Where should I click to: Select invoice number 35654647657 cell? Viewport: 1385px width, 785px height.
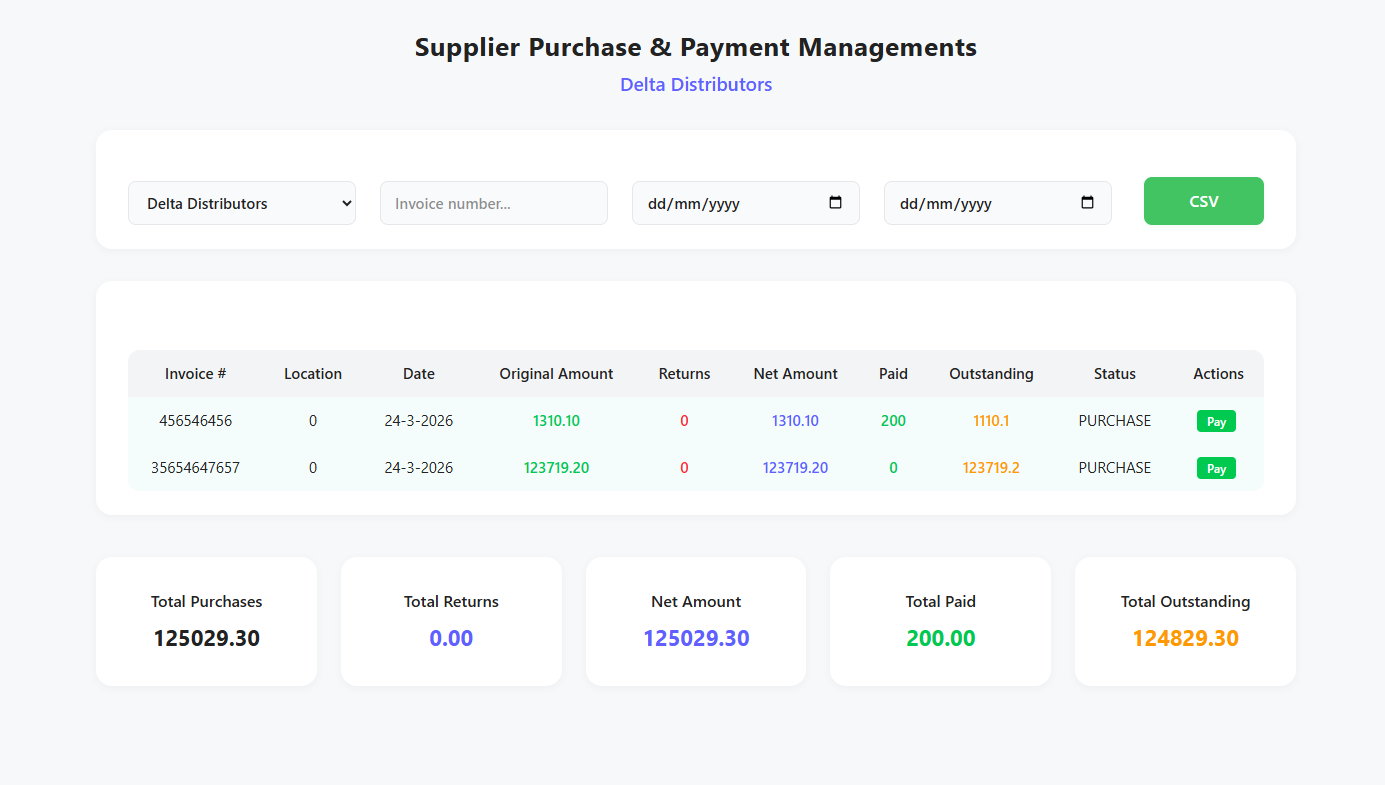[195, 468]
